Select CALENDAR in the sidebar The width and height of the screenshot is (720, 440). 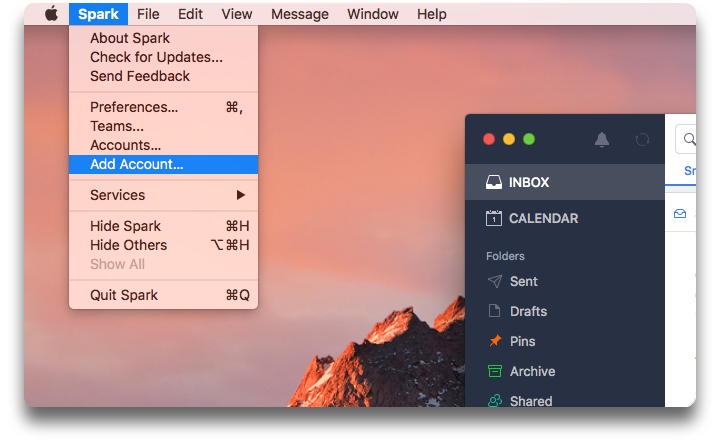coord(565,218)
